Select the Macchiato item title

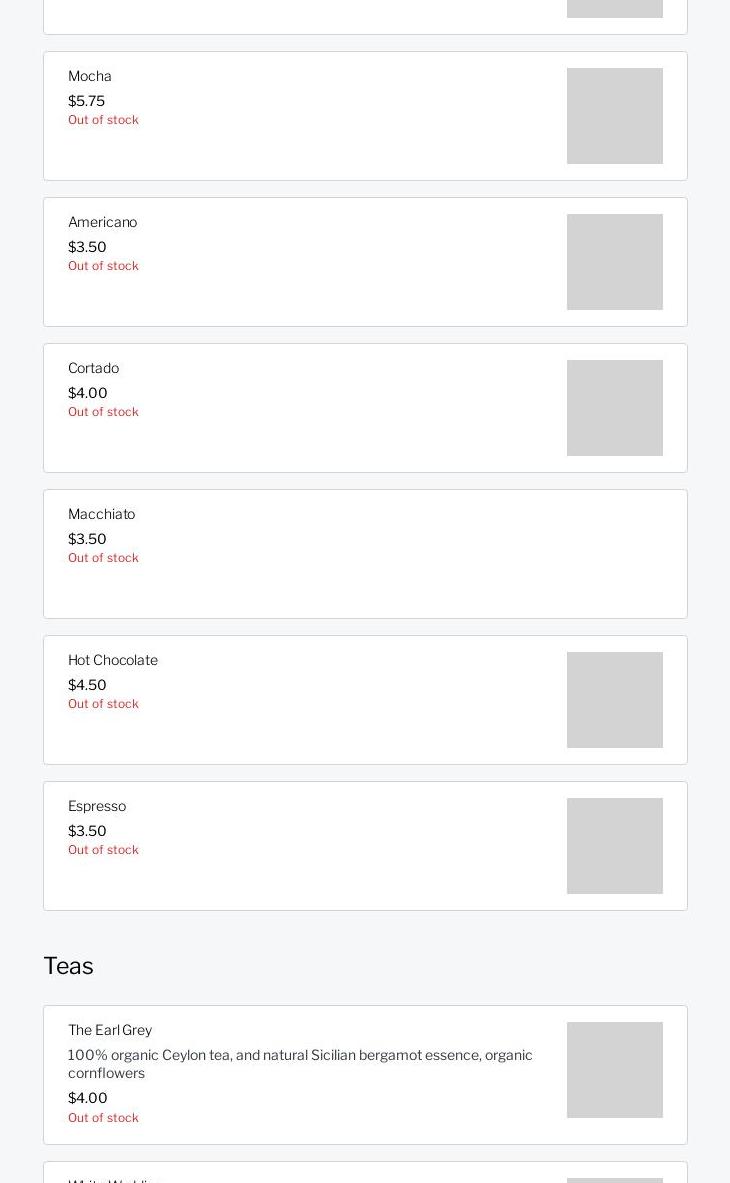coord(101,514)
